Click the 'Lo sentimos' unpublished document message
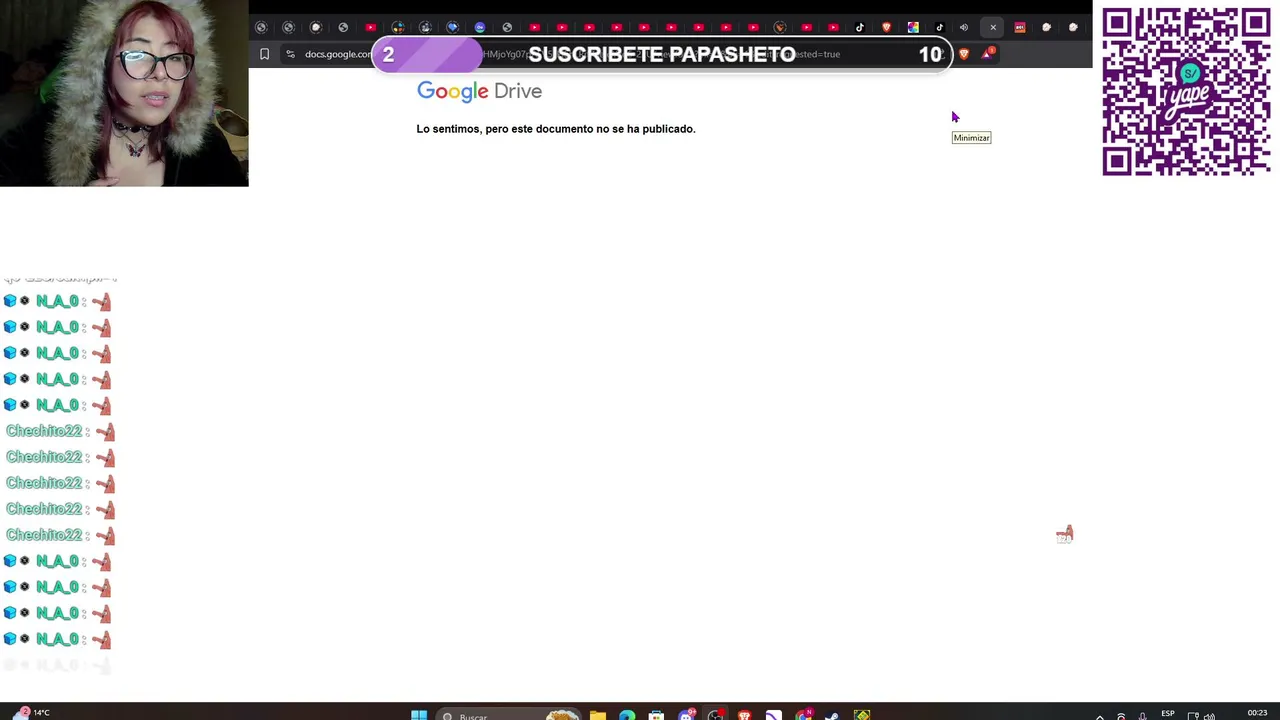The height and width of the screenshot is (720, 1280). [556, 129]
